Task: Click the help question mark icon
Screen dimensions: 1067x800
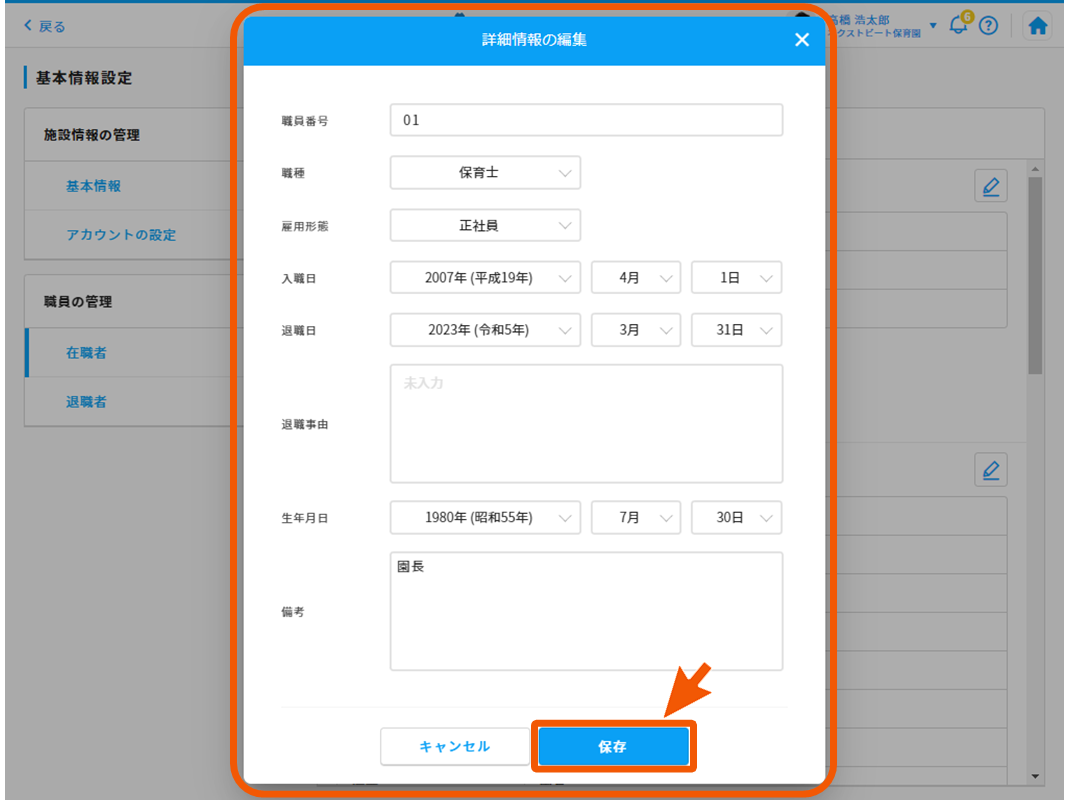Action: 988,27
